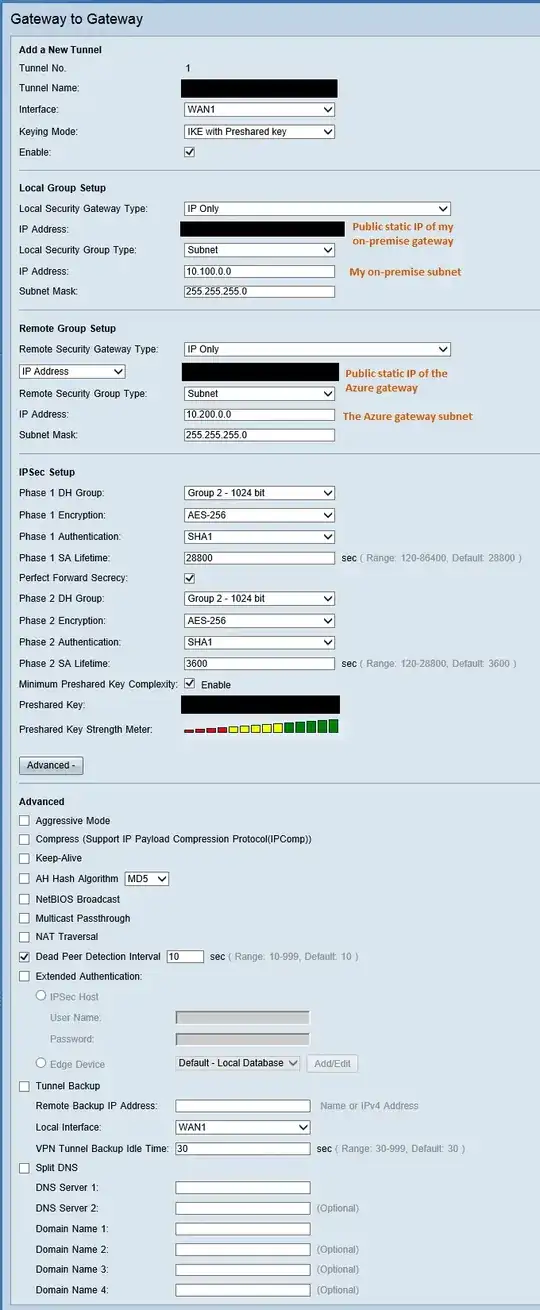
Task: Edit Phase 1 SA Lifetime 28800 field
Action: 259,557
